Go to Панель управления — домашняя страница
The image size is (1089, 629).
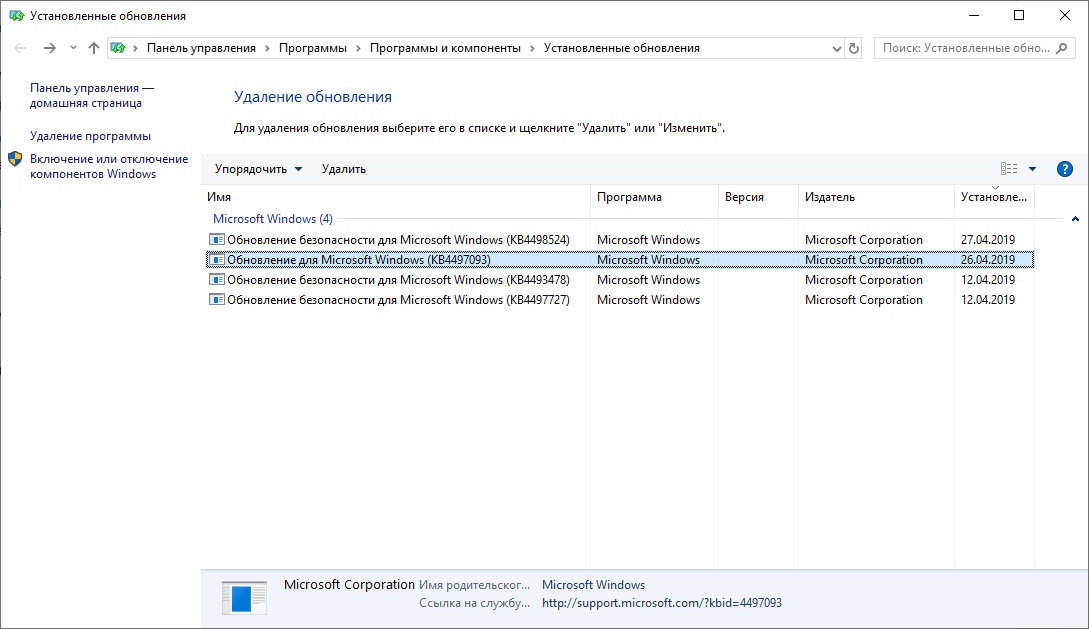(92, 96)
